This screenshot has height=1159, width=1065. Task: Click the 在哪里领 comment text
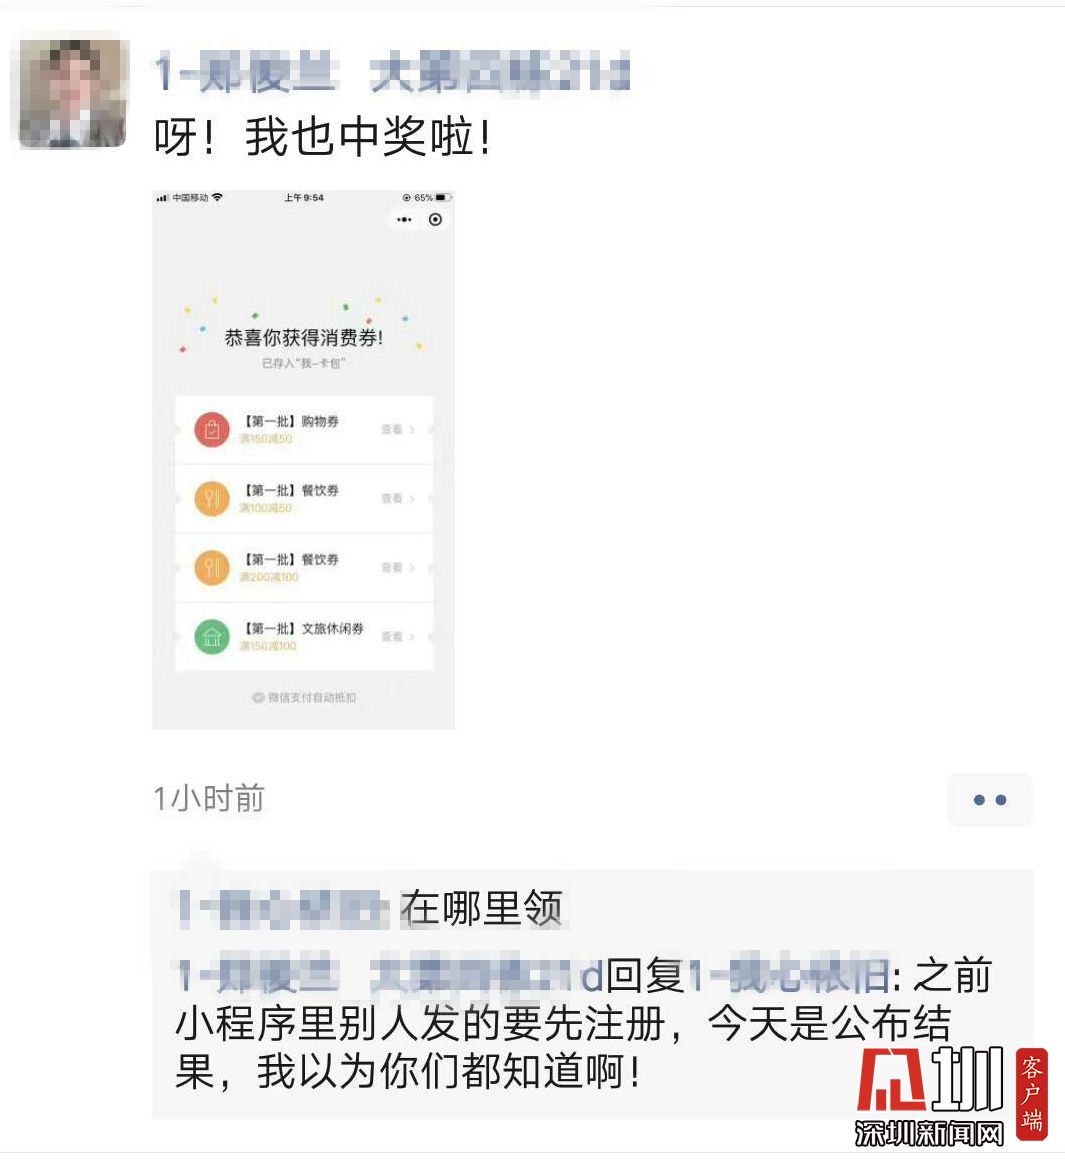(481, 908)
